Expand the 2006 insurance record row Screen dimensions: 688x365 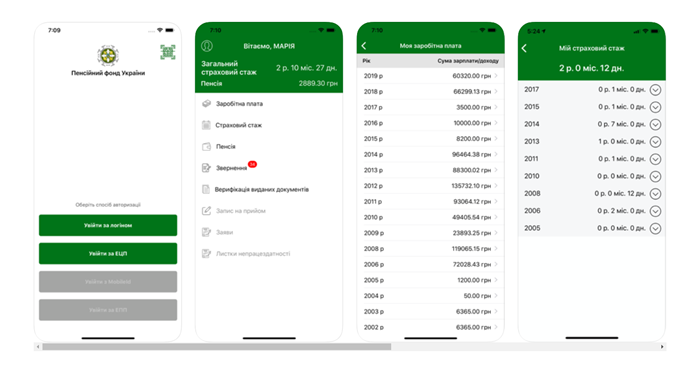tap(655, 211)
